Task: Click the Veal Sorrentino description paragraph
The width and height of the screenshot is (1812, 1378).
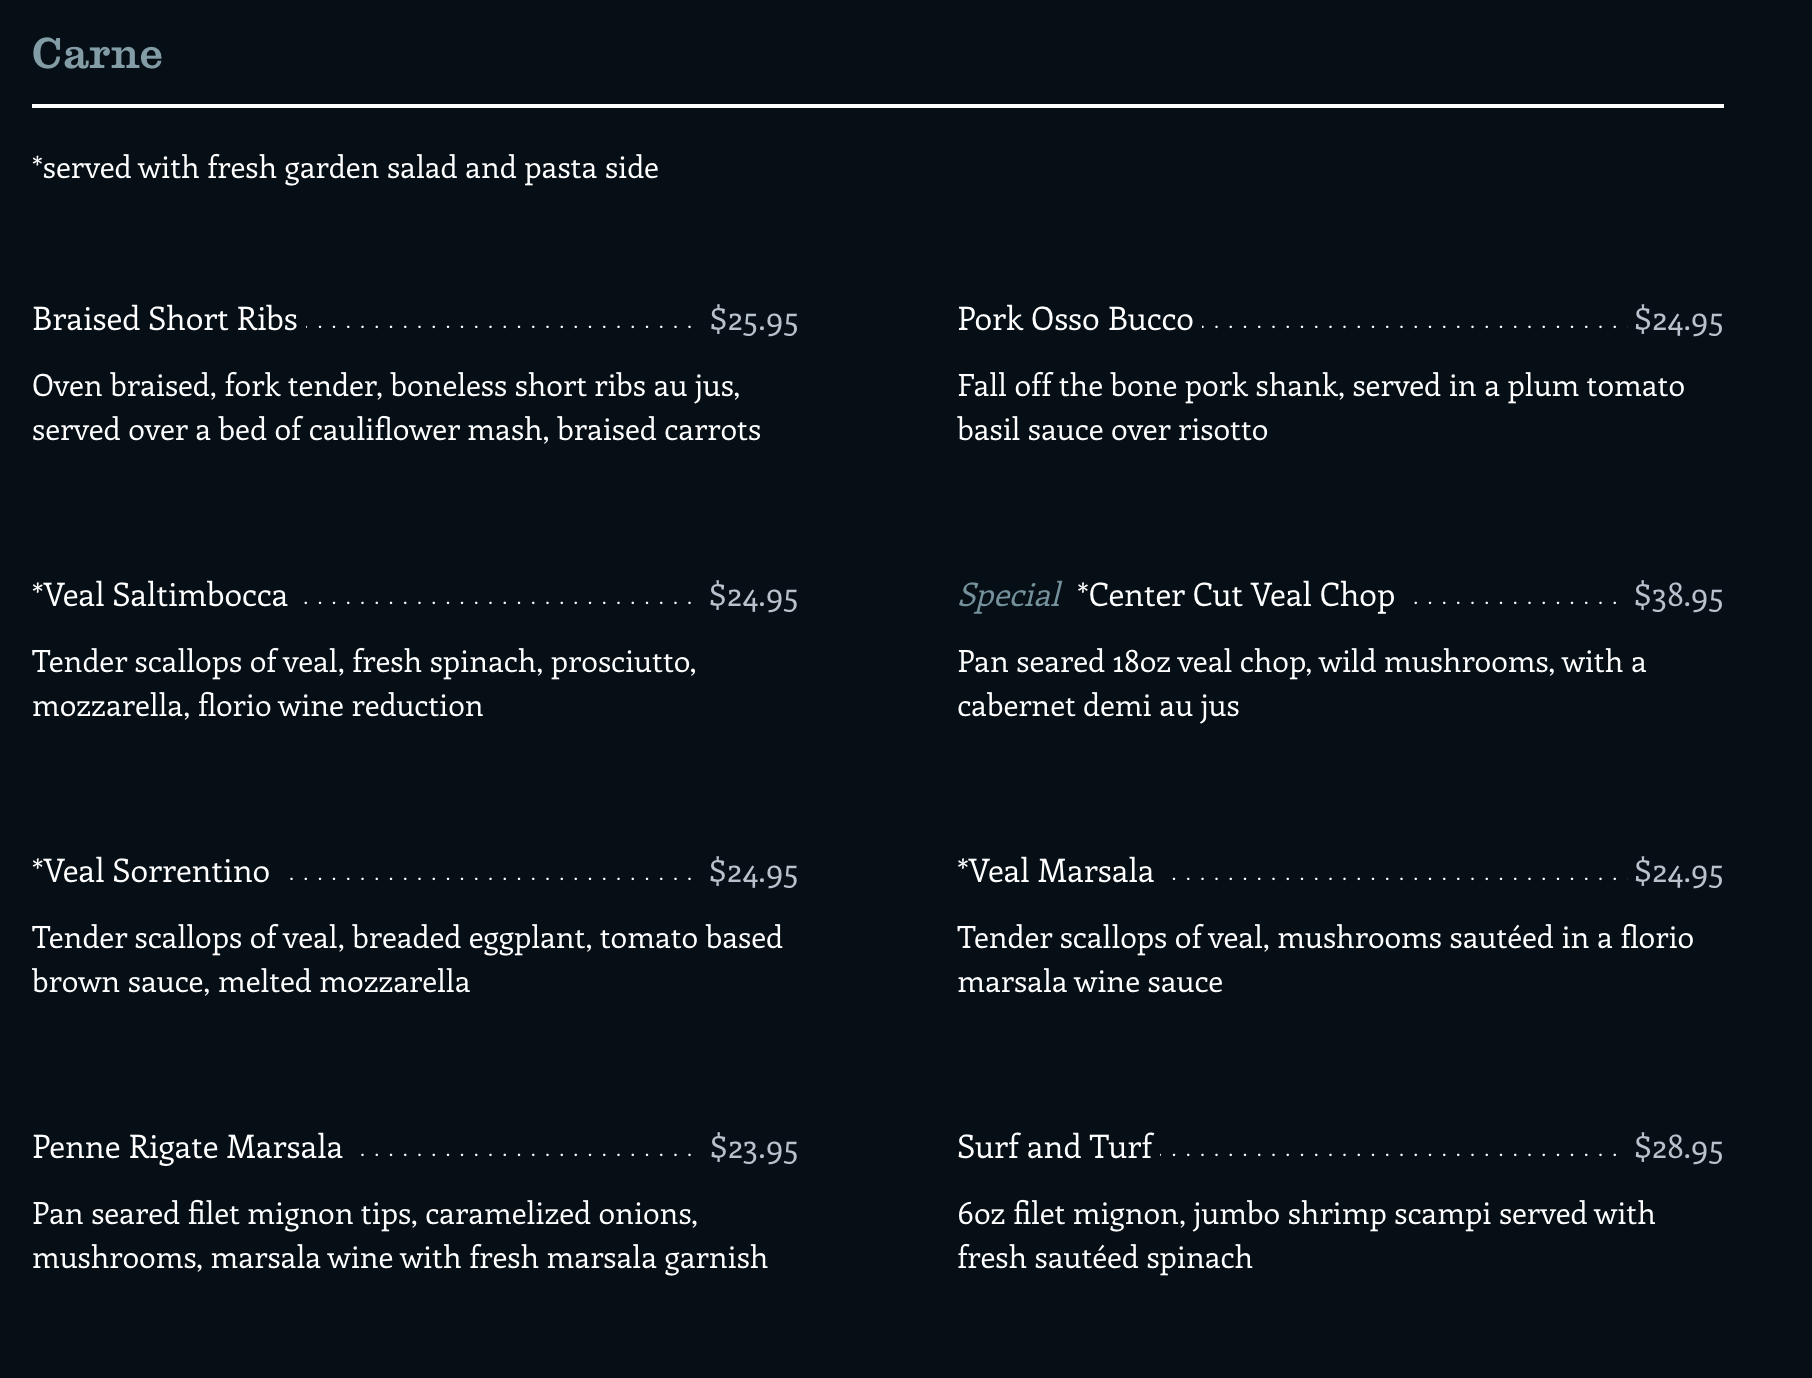Action: (x=407, y=959)
